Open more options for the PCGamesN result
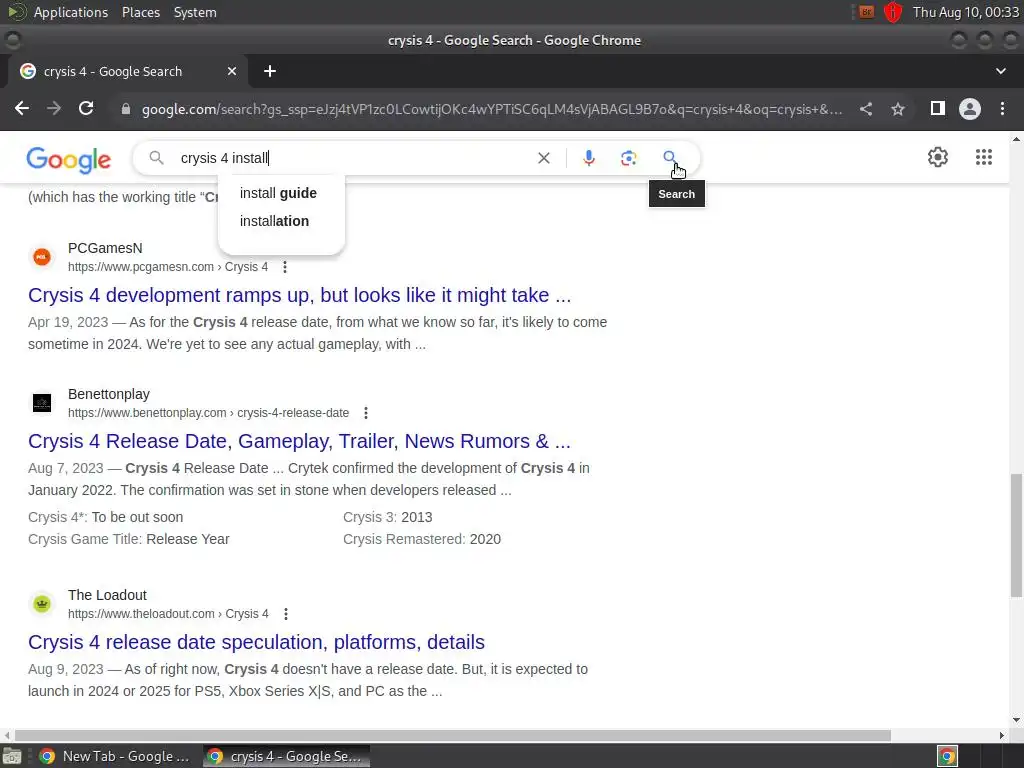This screenshot has height=768, width=1024. click(285, 267)
